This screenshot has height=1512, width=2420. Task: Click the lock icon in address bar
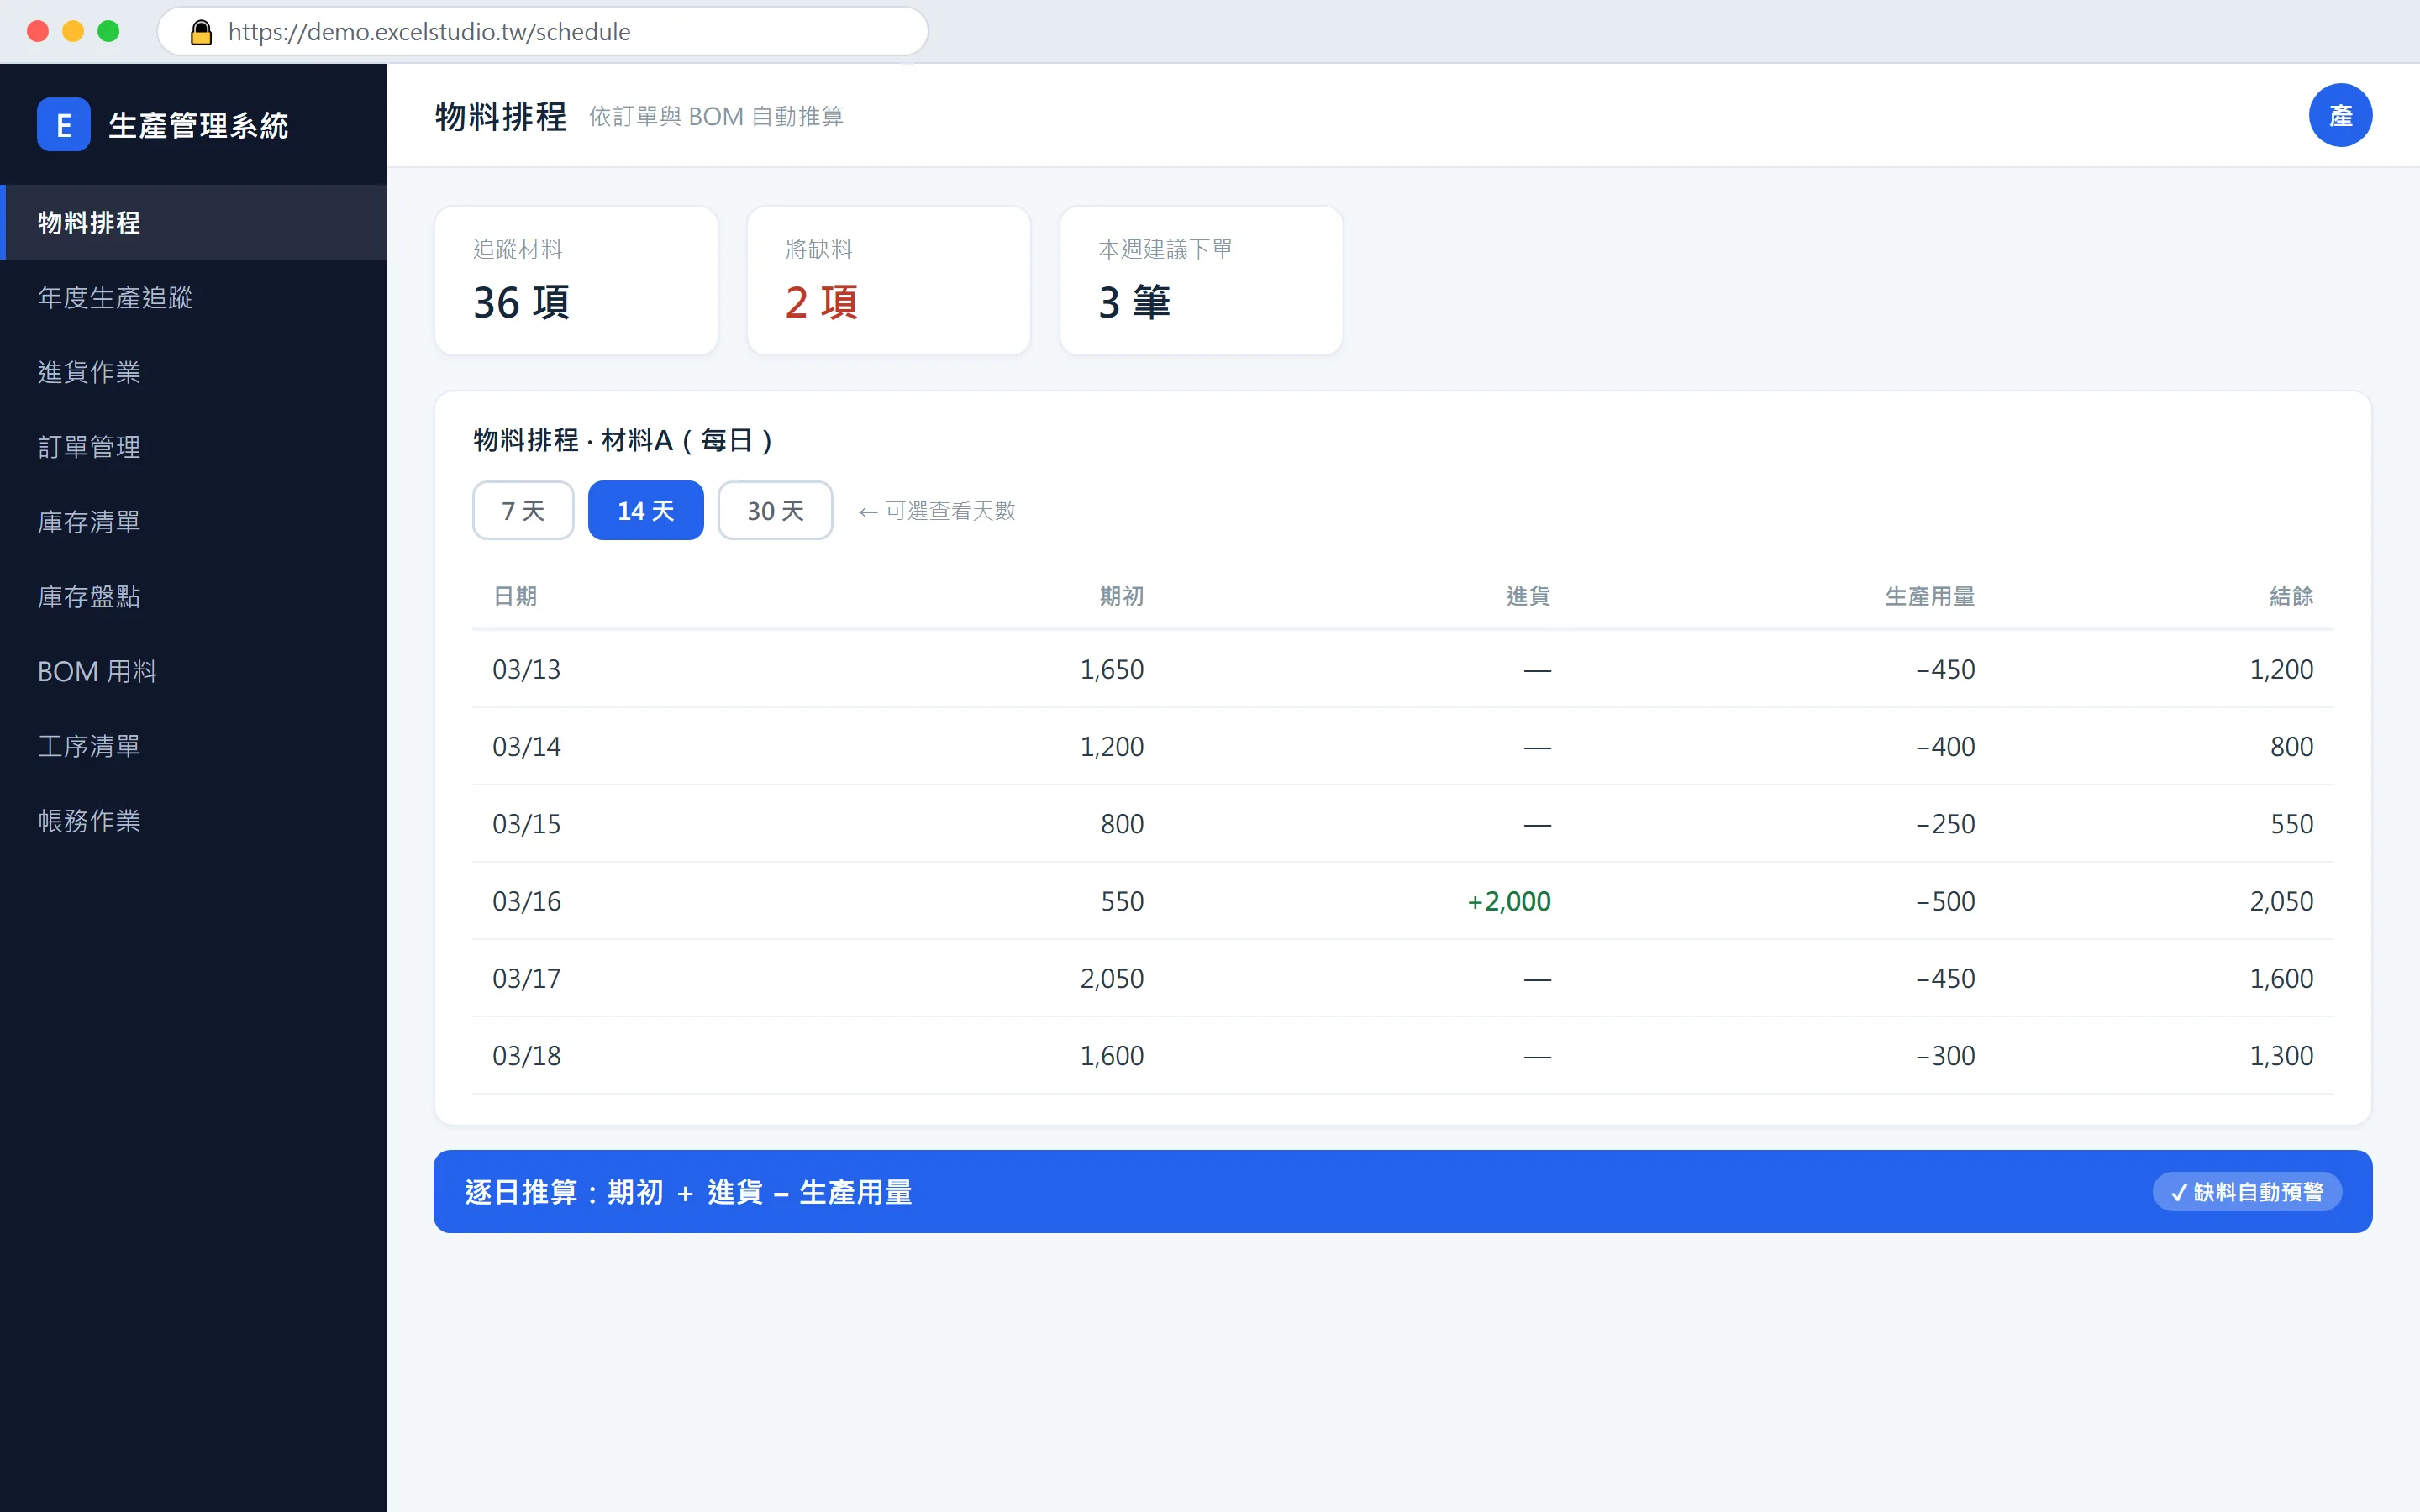[x=201, y=32]
